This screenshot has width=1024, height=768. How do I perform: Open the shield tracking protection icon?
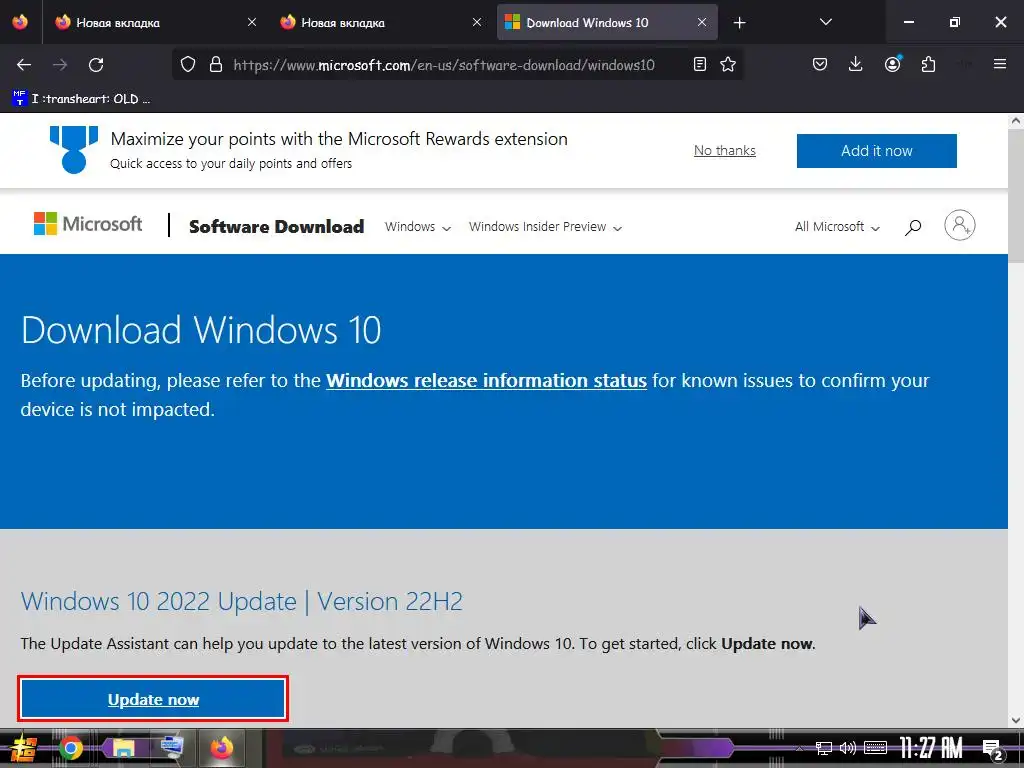point(188,65)
